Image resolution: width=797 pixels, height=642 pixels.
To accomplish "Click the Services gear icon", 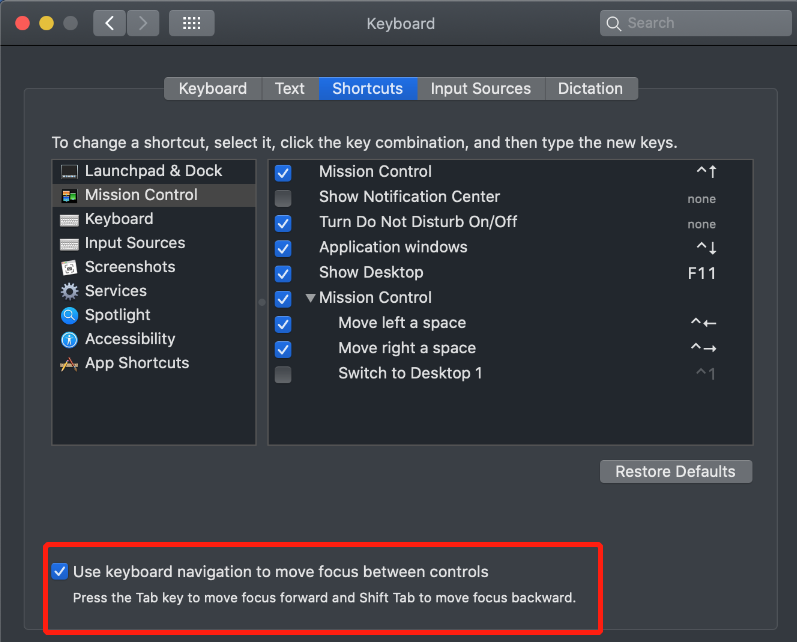I will point(69,291).
